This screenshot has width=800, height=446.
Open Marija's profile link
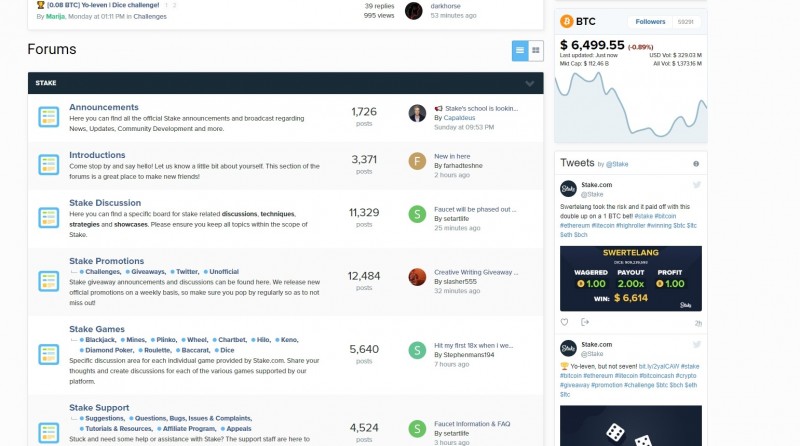(x=55, y=16)
